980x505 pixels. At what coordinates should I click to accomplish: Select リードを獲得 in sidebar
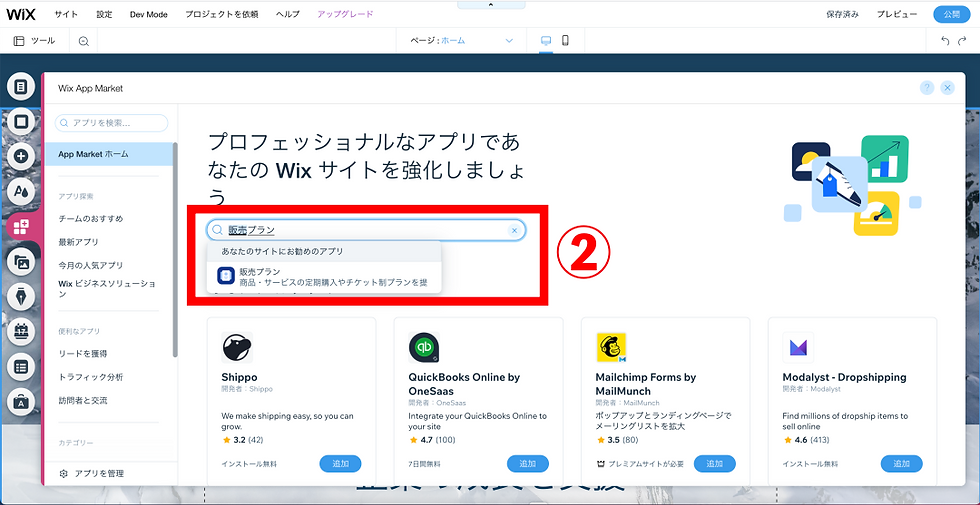(x=82, y=354)
